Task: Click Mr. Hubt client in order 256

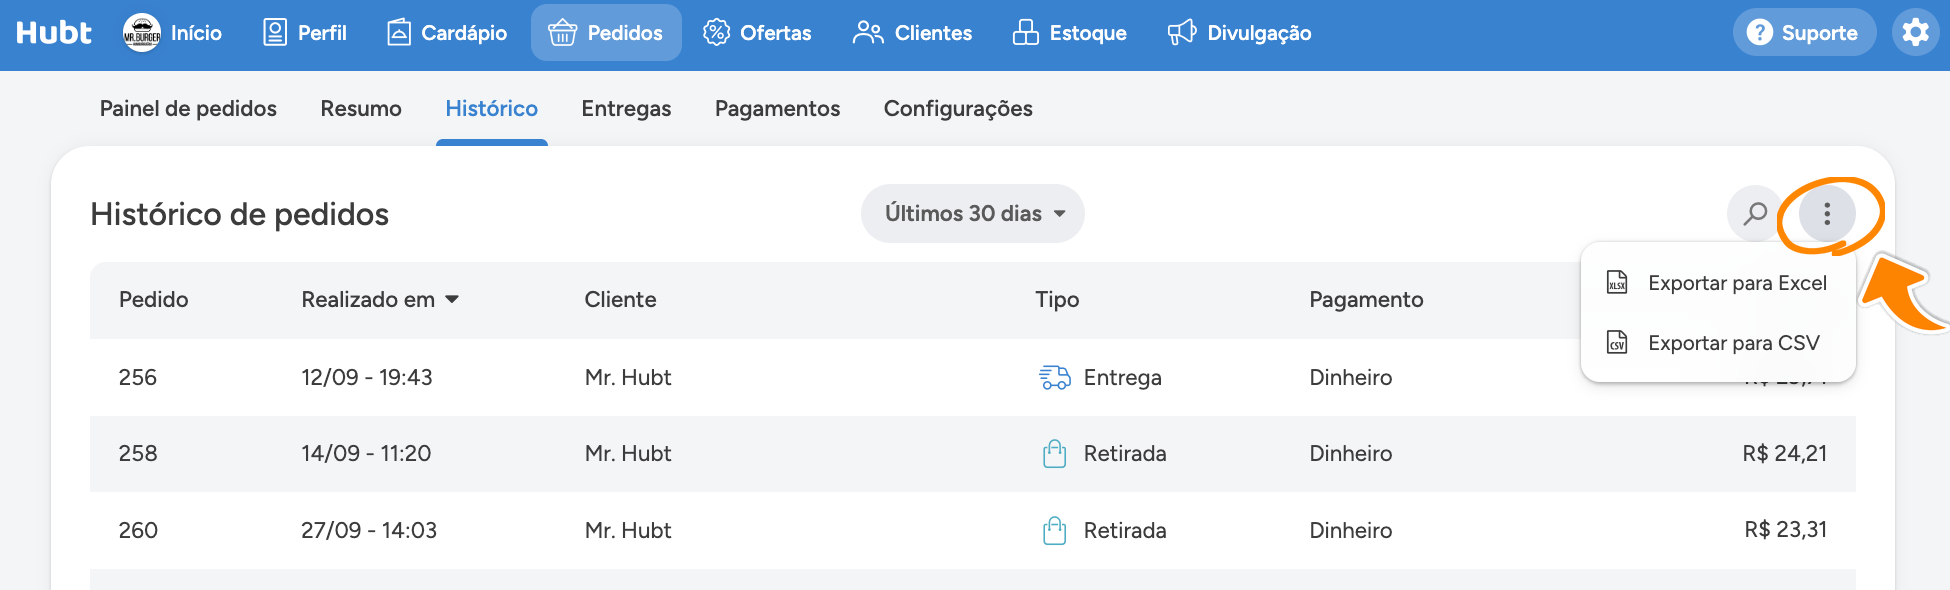Action: click(x=628, y=377)
